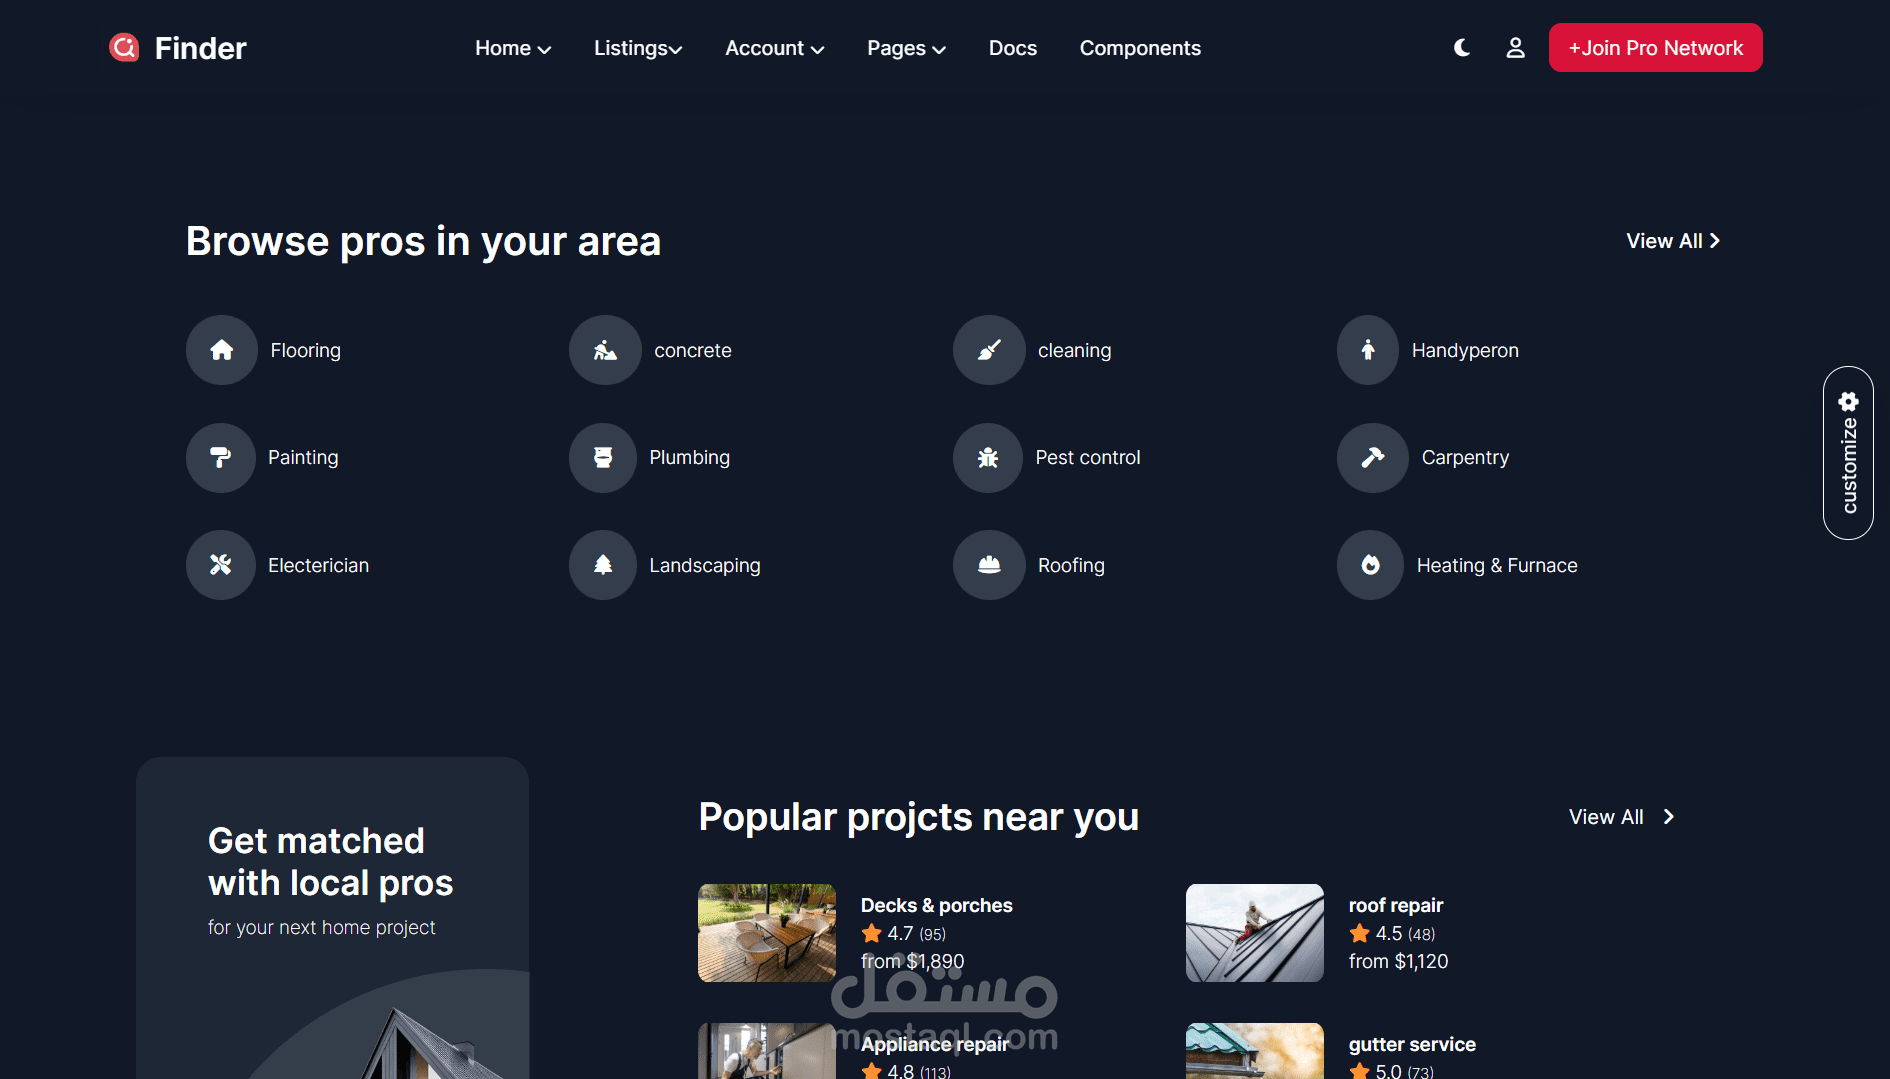Select the Flooring category link

coord(305,350)
